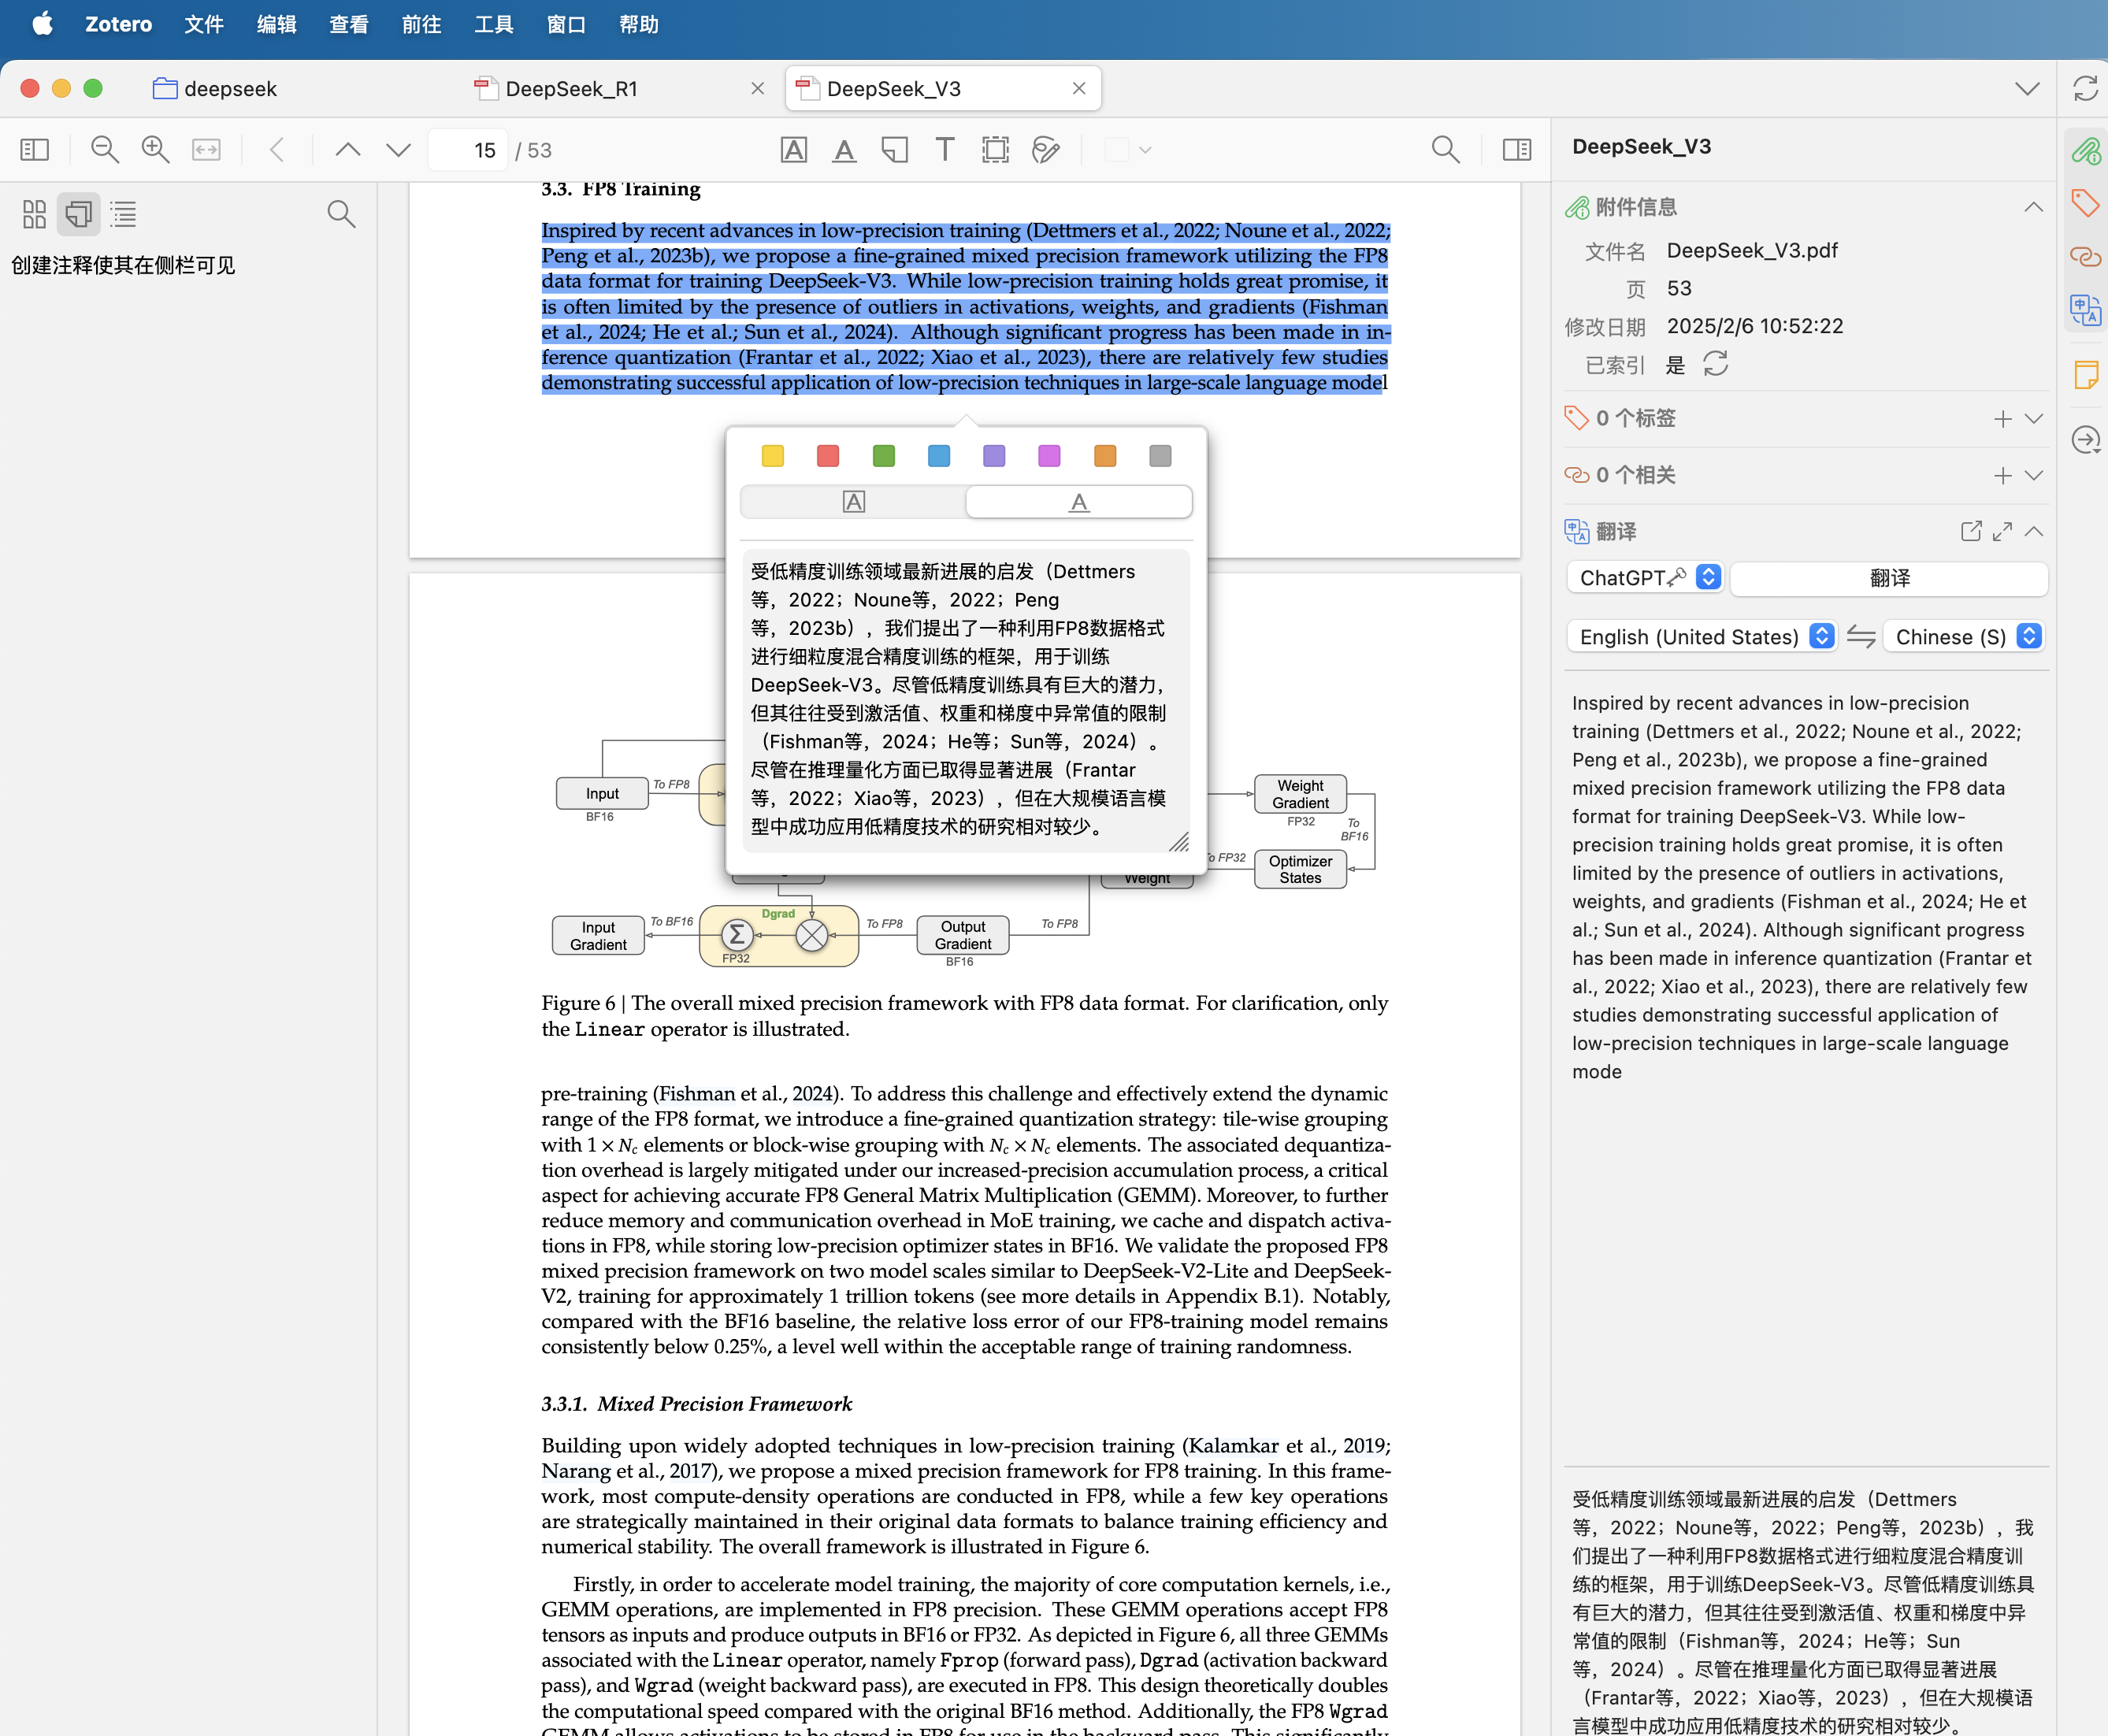
Task: Search annotations in left sidebar
Action: [x=341, y=214]
